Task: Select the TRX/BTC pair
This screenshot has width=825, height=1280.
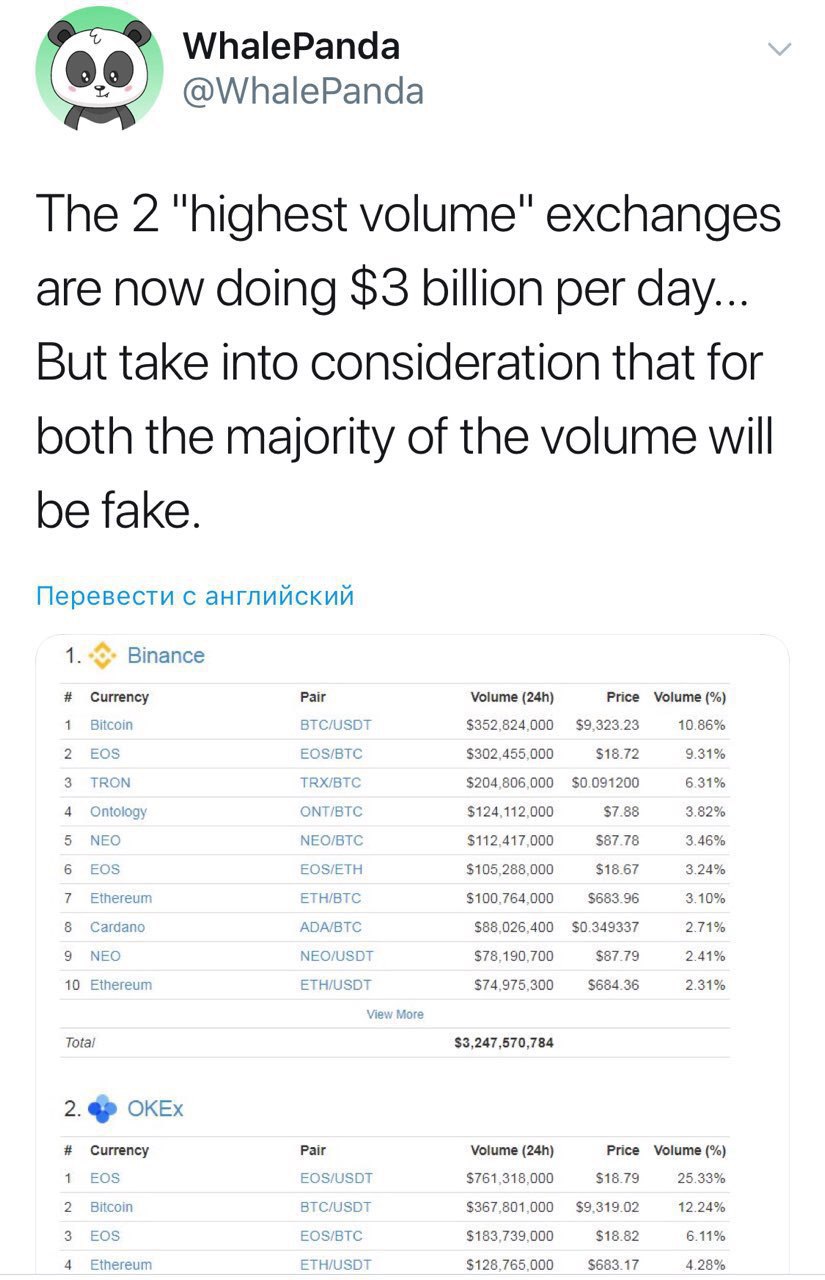Action: point(331,783)
